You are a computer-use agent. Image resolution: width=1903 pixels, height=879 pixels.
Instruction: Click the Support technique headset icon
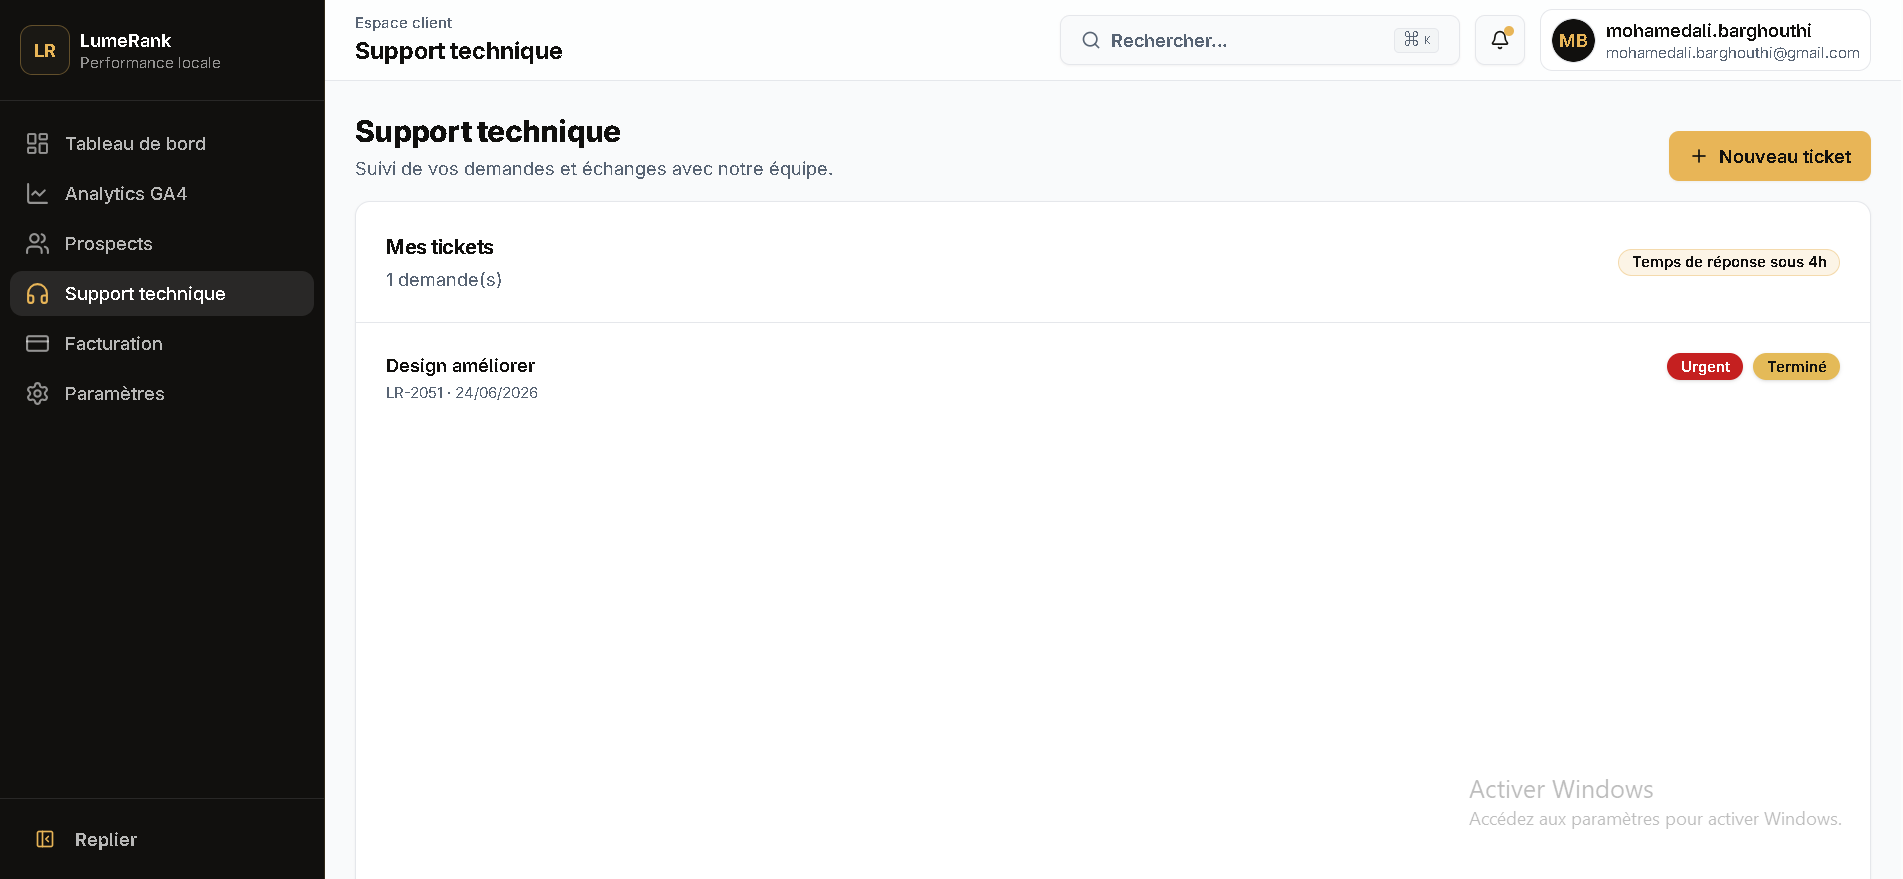(37, 294)
